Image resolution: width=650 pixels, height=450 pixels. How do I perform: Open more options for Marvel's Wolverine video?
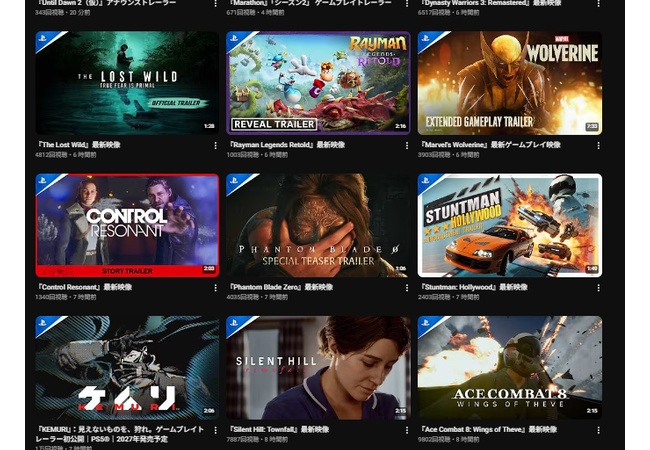click(598, 145)
